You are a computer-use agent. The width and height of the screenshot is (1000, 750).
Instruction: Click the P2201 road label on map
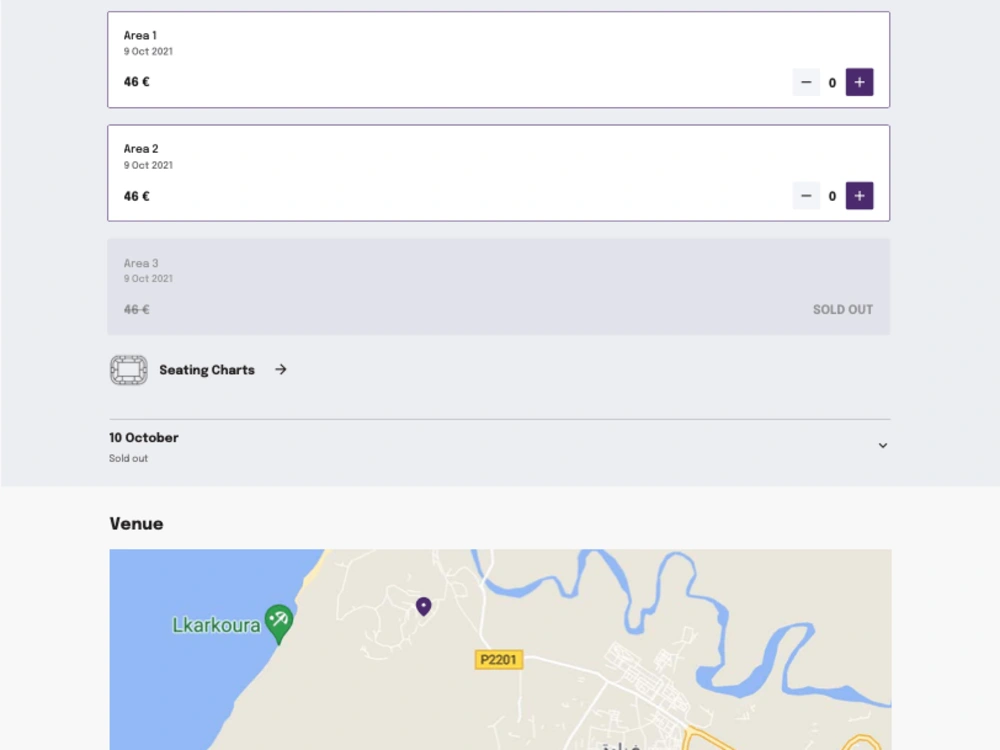tap(499, 659)
